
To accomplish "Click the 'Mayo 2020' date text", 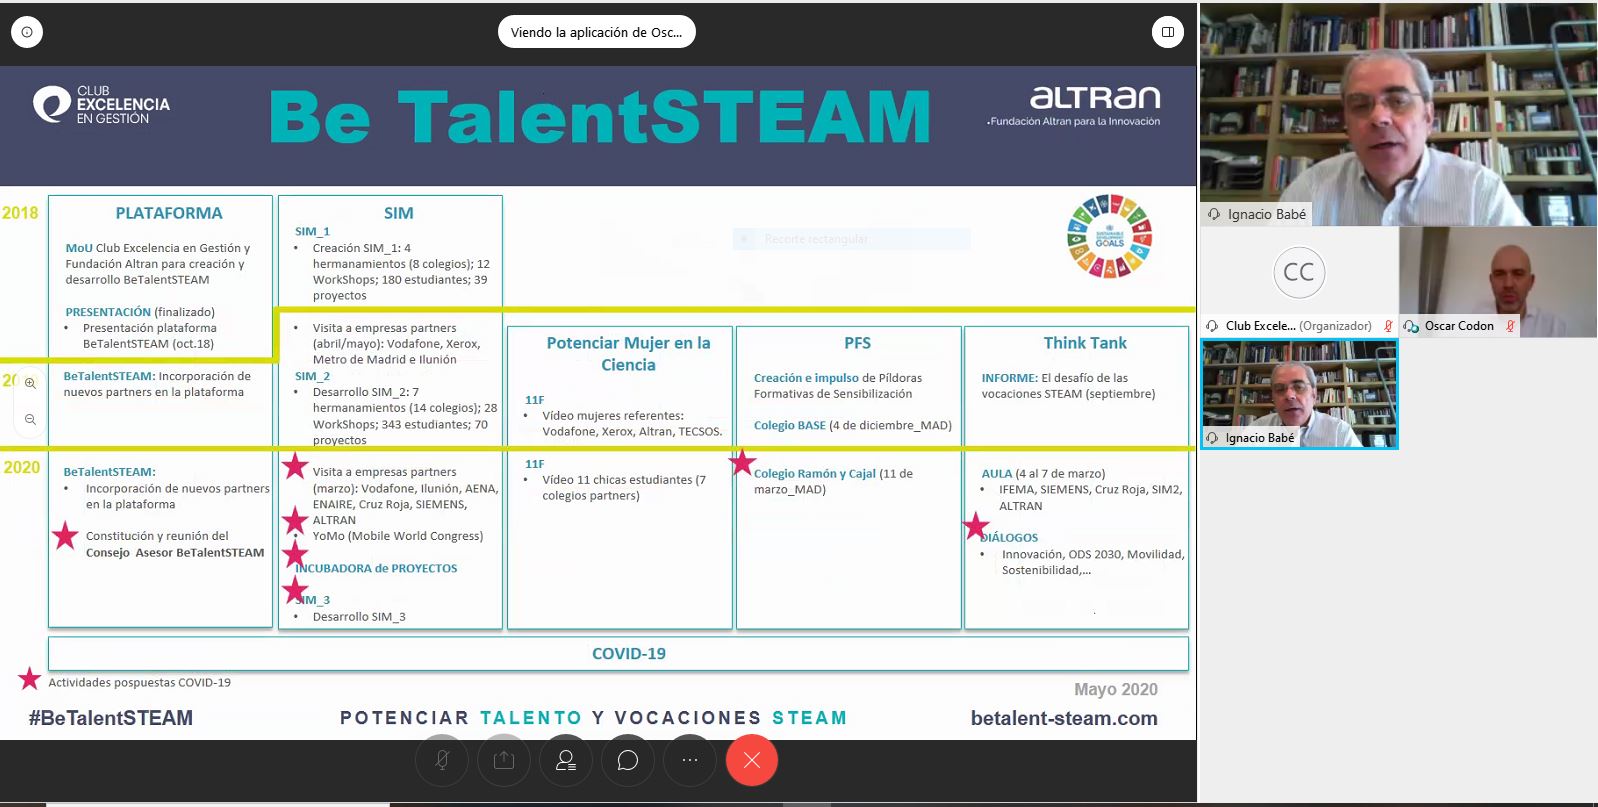I will click(1116, 690).
